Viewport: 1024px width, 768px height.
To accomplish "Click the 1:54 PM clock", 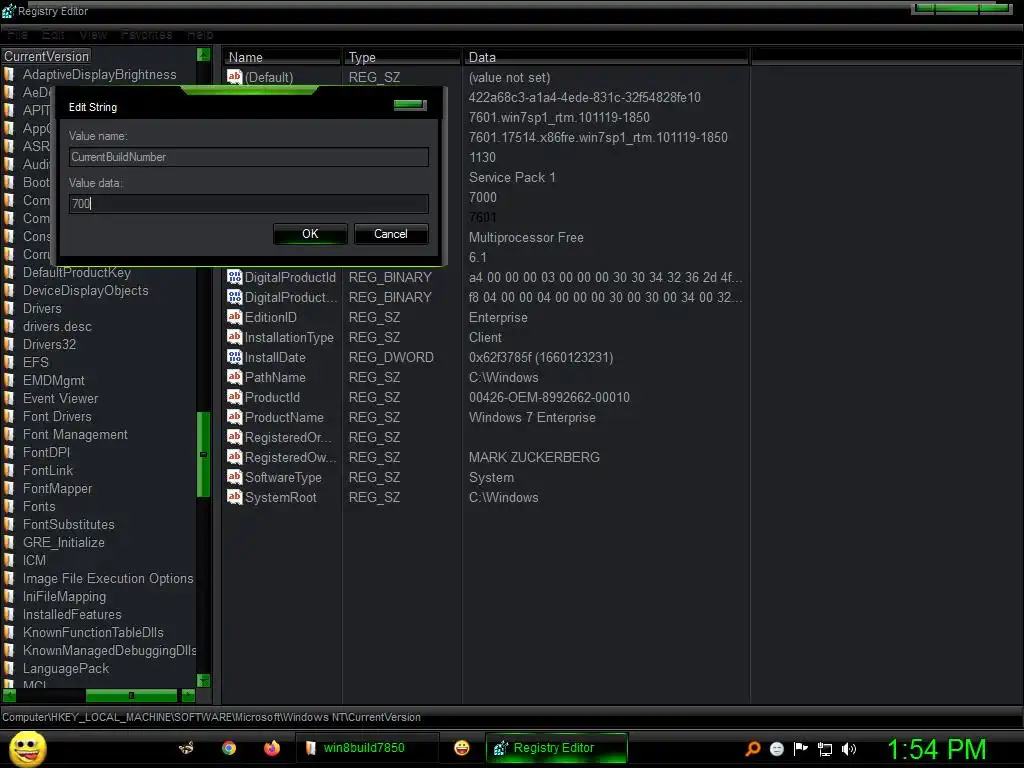I will (x=937, y=749).
